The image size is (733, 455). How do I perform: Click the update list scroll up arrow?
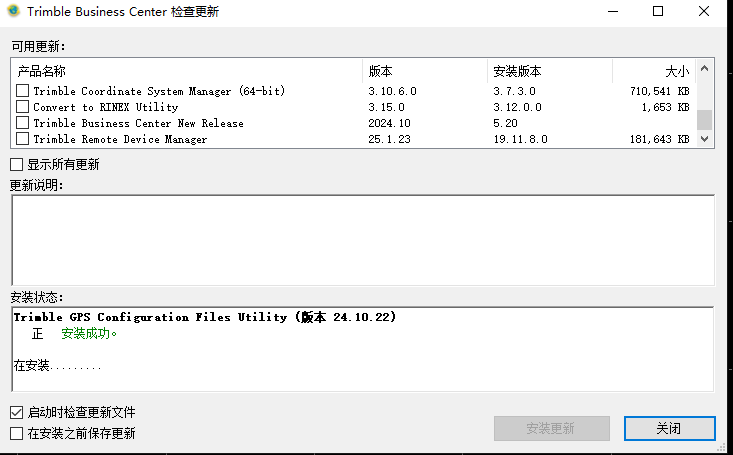click(x=704, y=69)
